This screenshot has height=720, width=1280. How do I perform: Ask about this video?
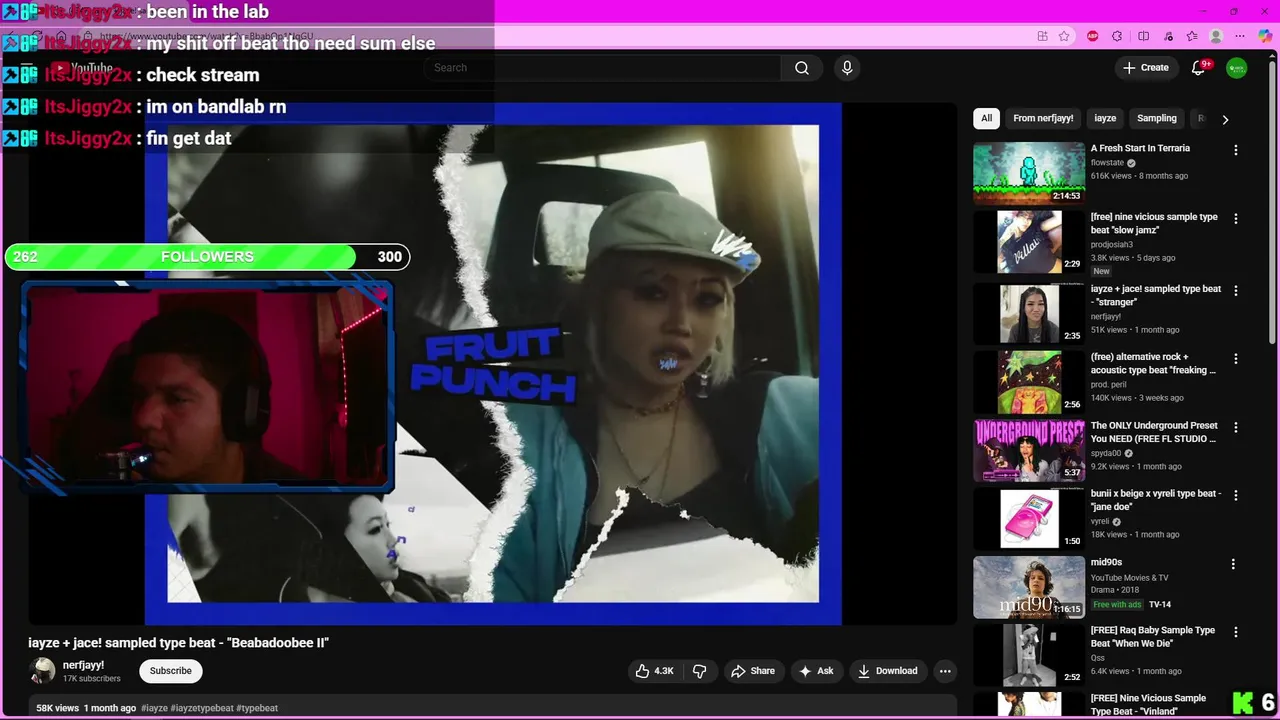coord(816,671)
